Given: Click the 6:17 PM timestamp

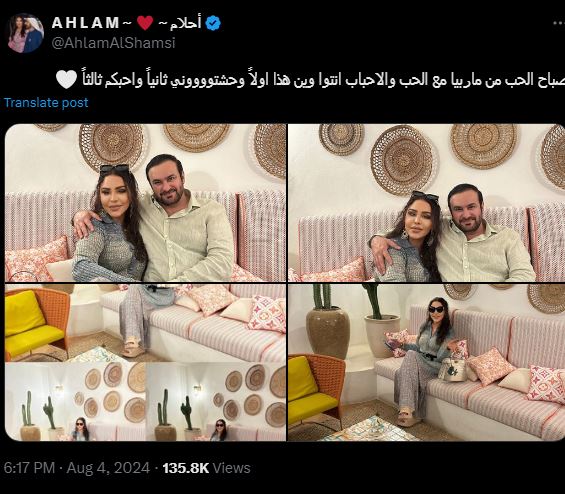Looking at the screenshot, I should point(29,468).
